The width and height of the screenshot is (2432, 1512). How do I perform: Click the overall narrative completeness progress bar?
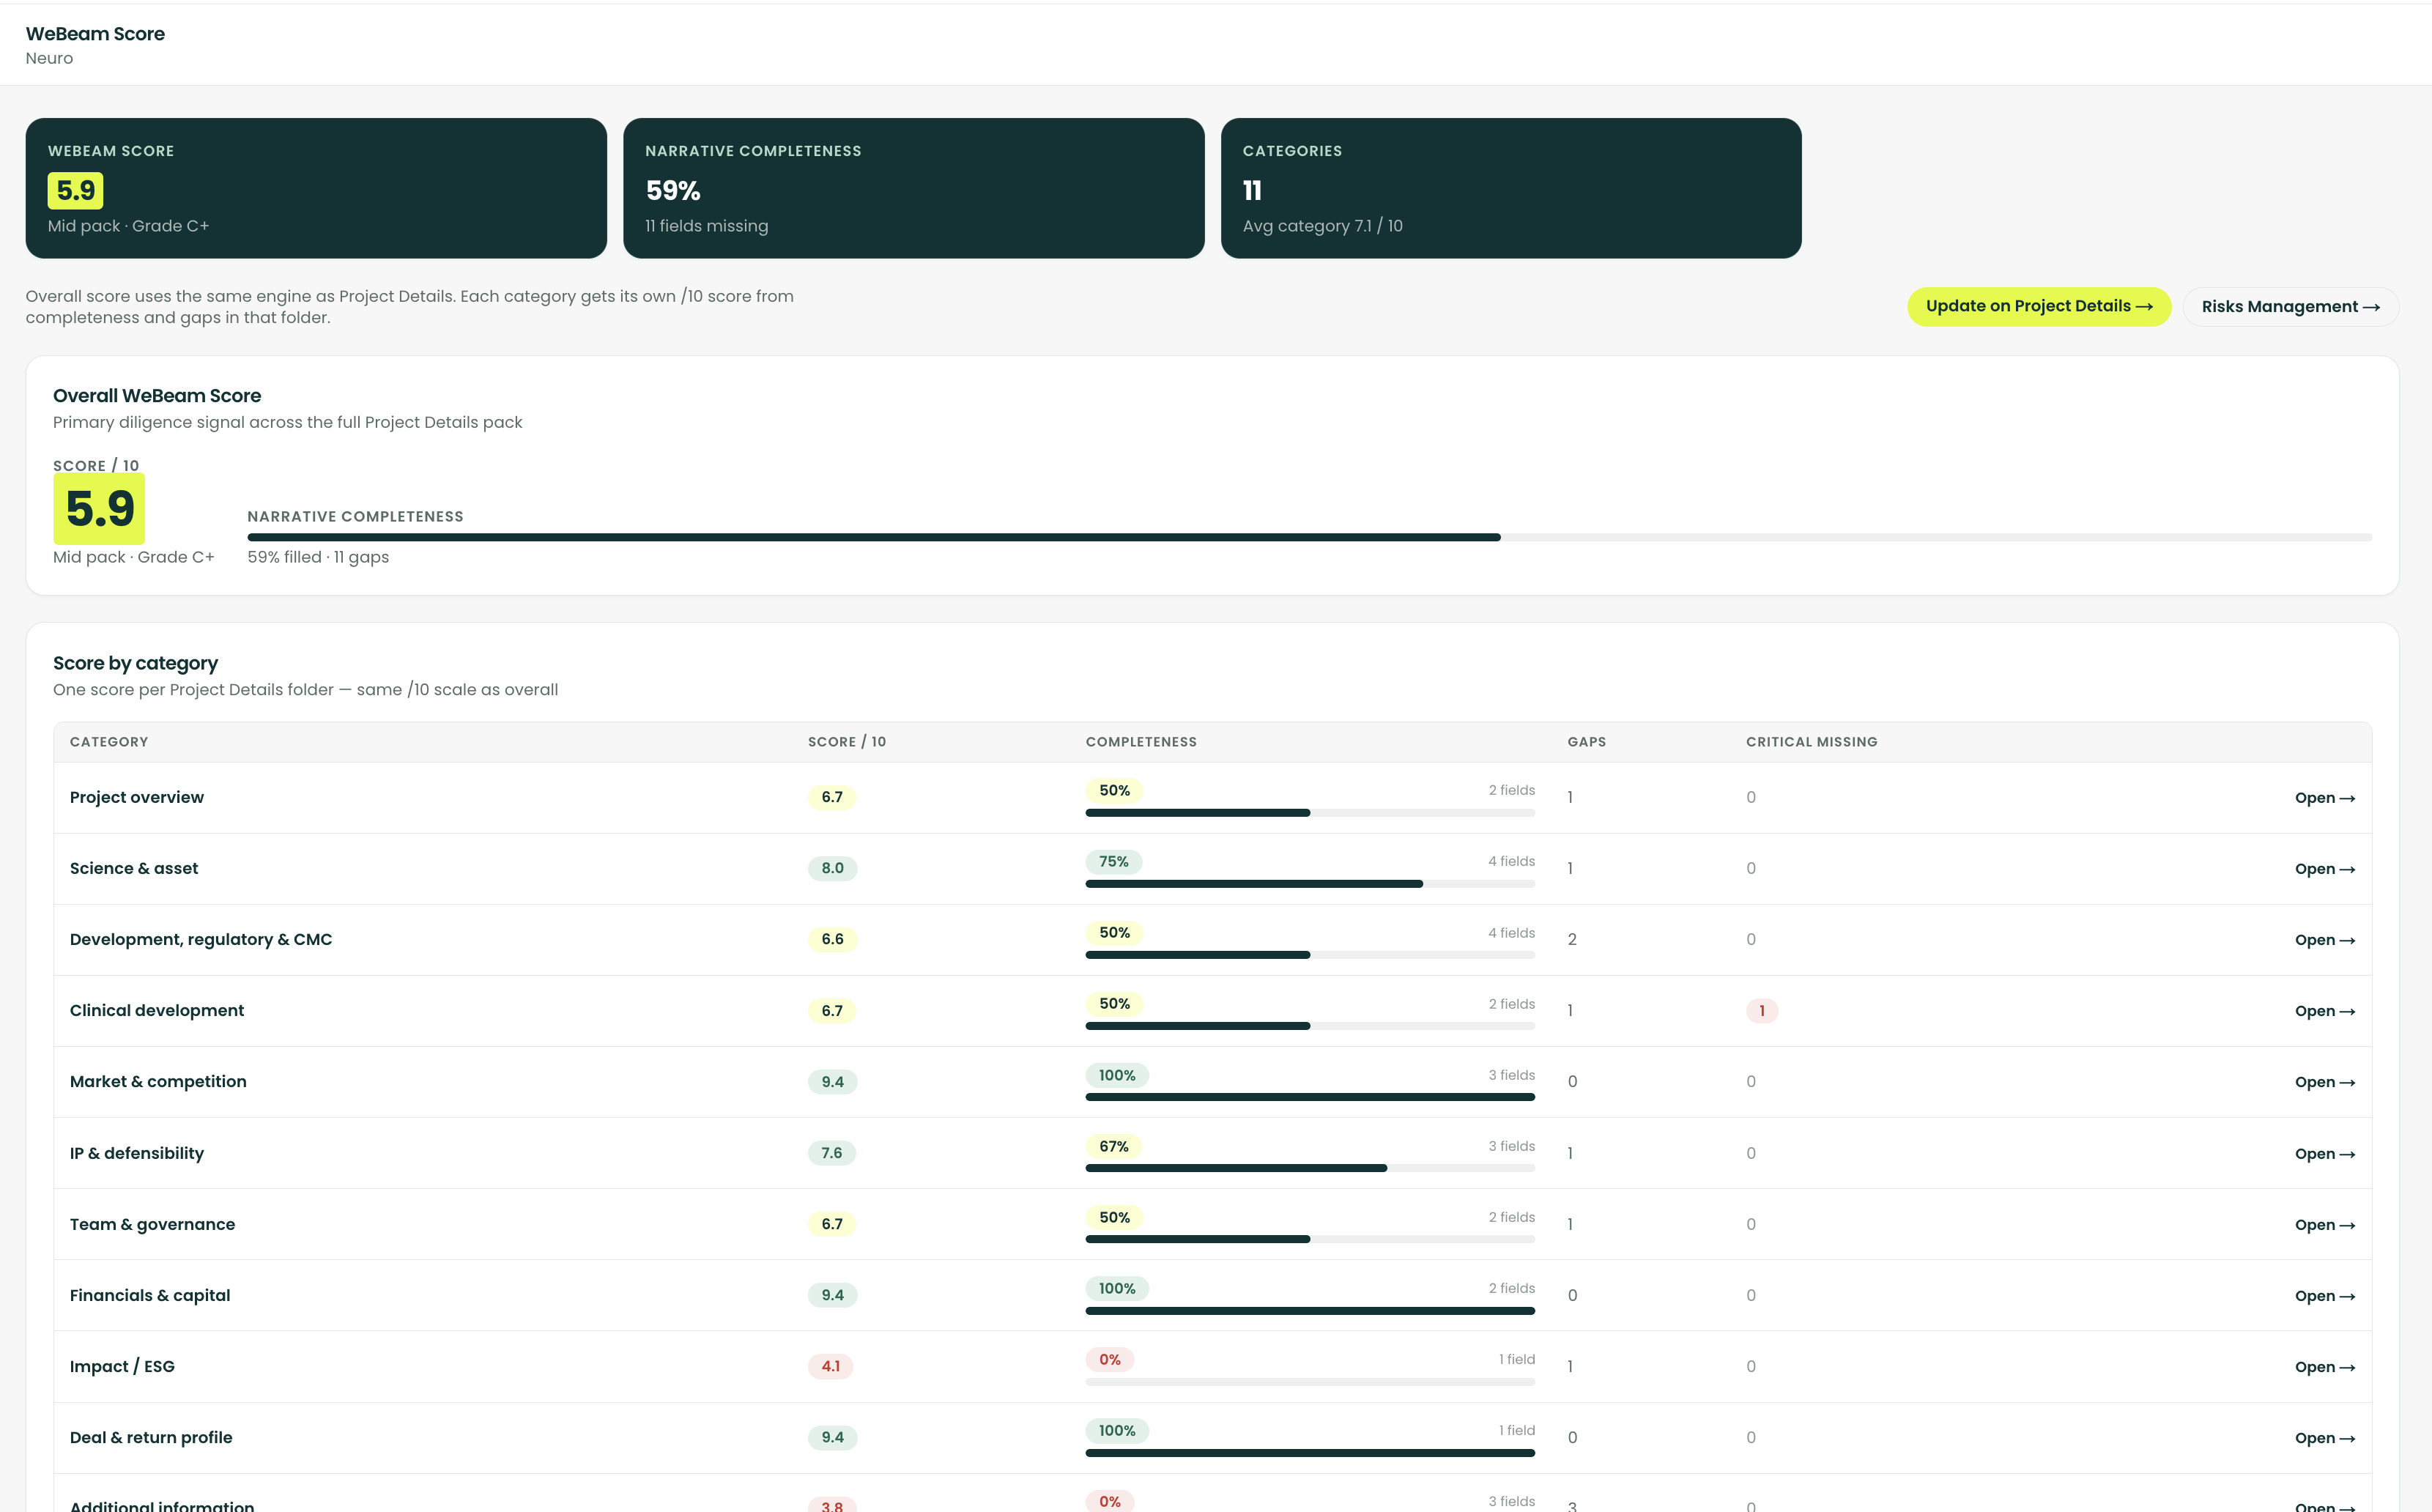(1309, 537)
